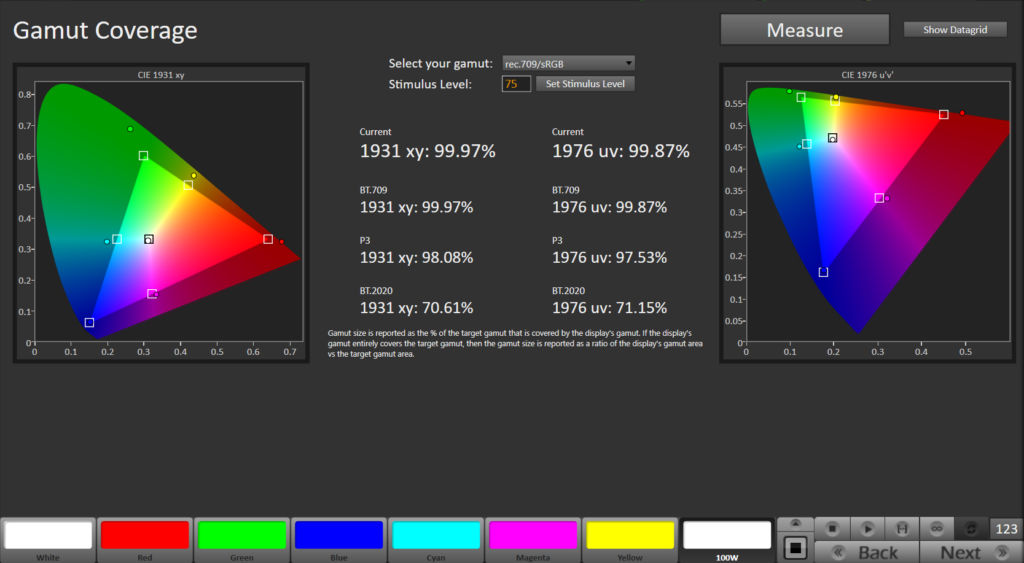Go to the Next workflow page

(971, 553)
